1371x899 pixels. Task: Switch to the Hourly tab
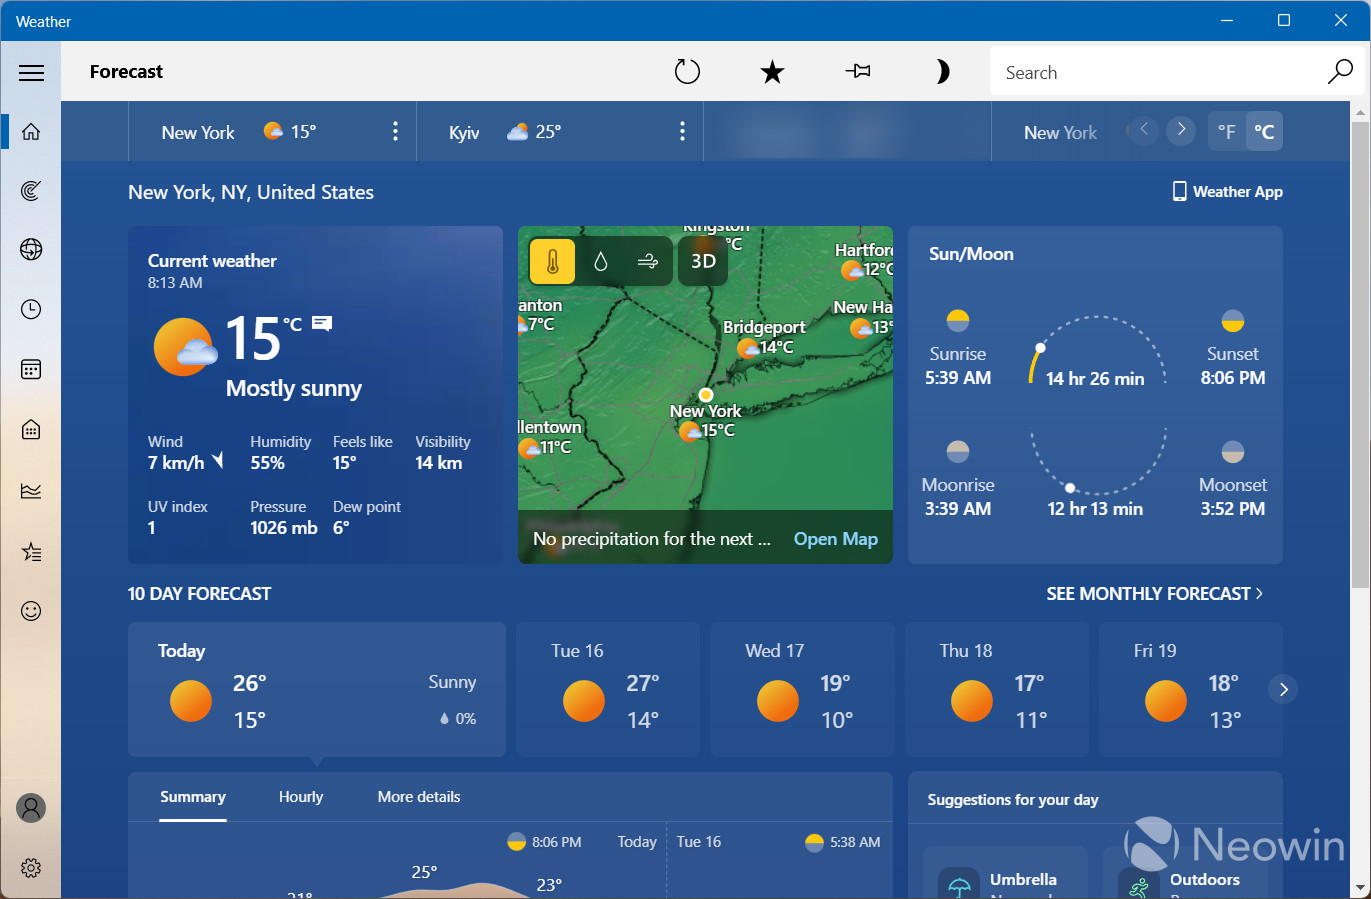click(301, 797)
